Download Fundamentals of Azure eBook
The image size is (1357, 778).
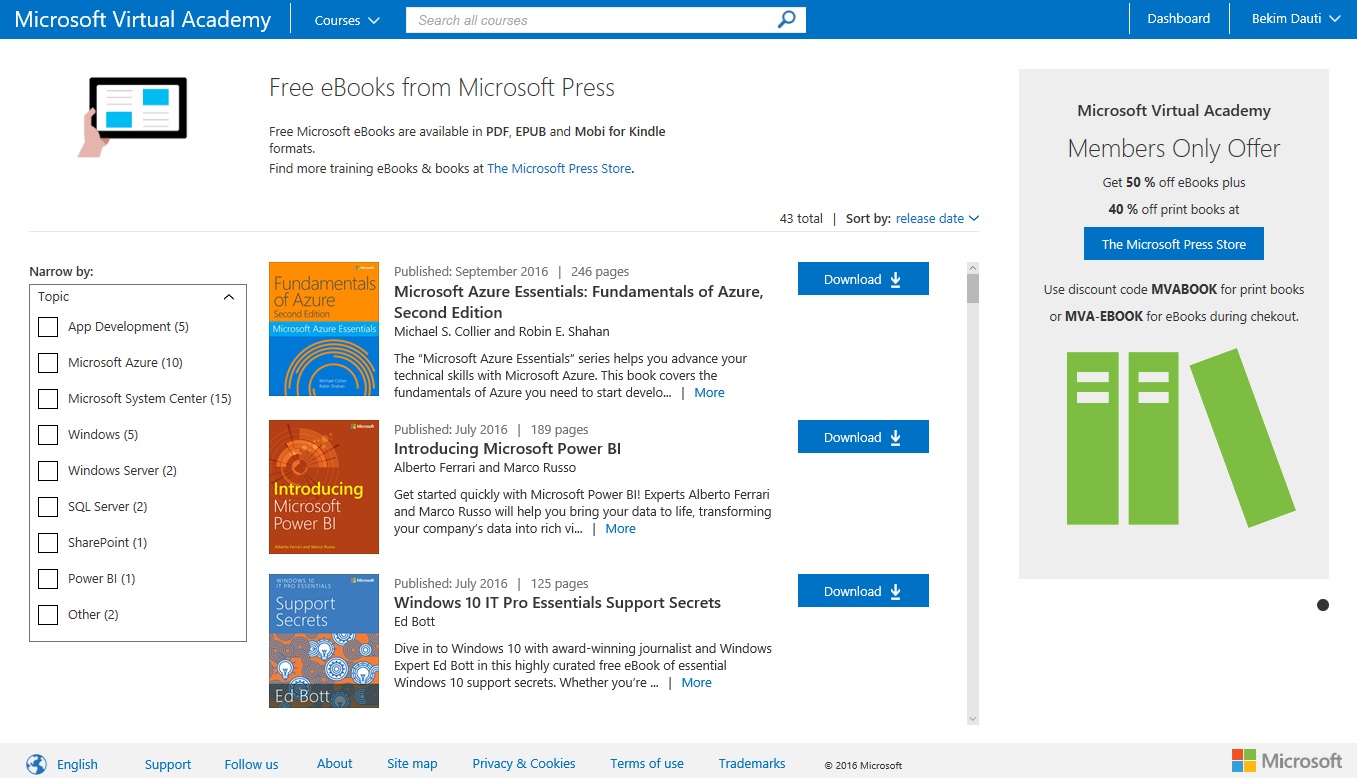tap(863, 279)
